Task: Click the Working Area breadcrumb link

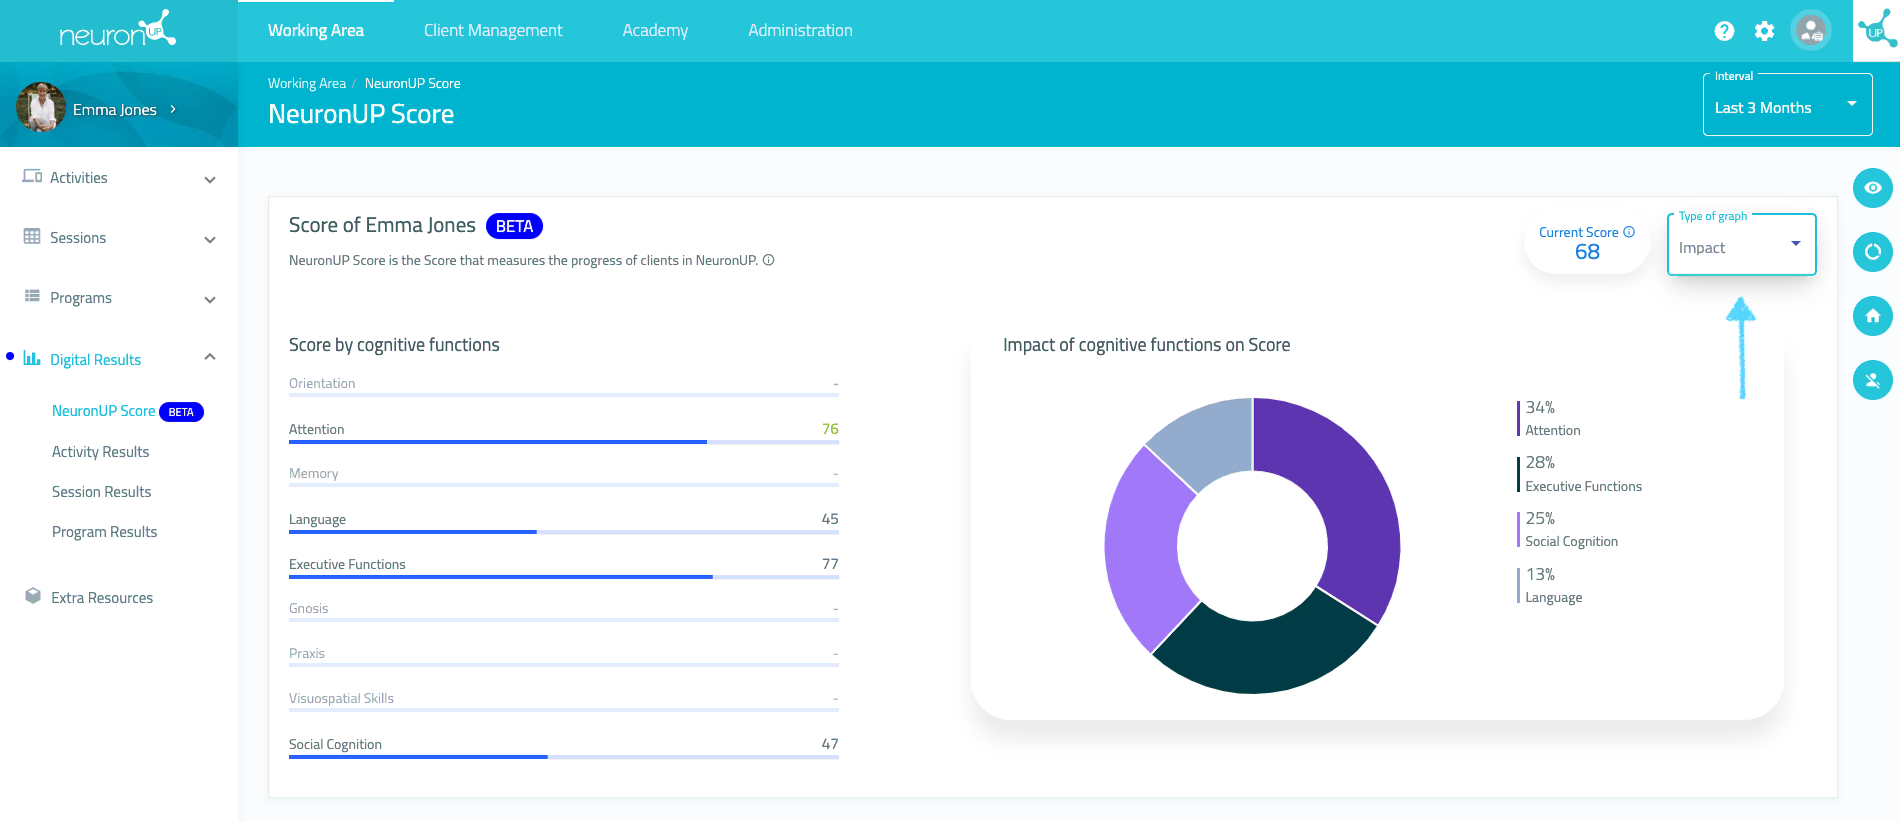Action: (306, 83)
